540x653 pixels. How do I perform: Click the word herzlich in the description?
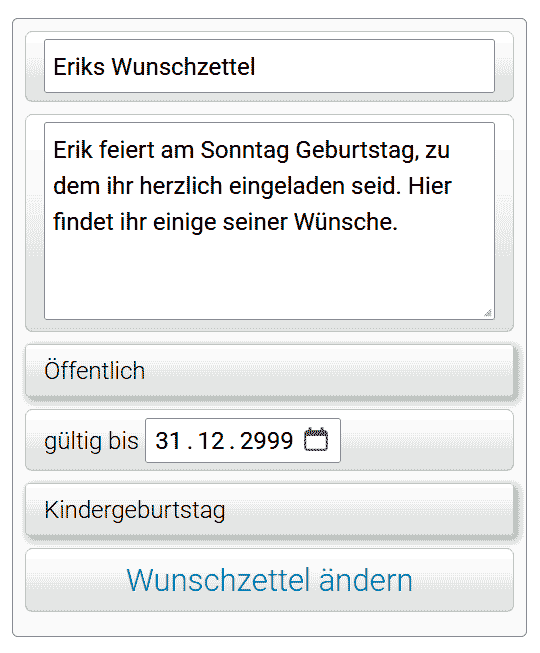[x=181, y=186]
